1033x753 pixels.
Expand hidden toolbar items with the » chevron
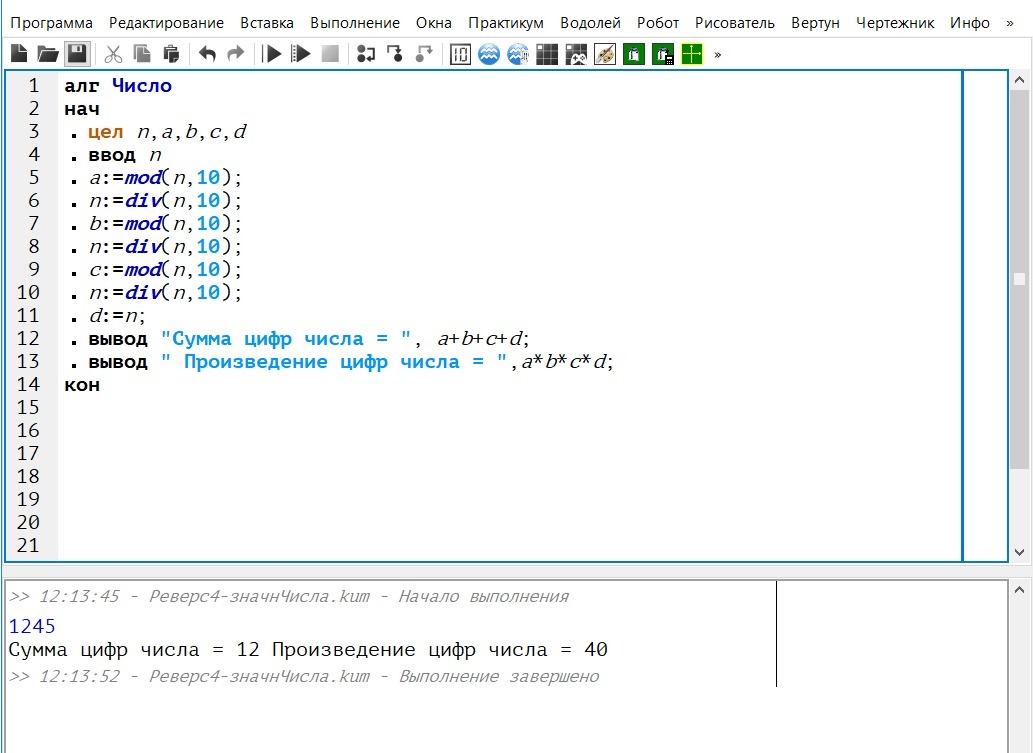pyautogui.click(x=717, y=54)
